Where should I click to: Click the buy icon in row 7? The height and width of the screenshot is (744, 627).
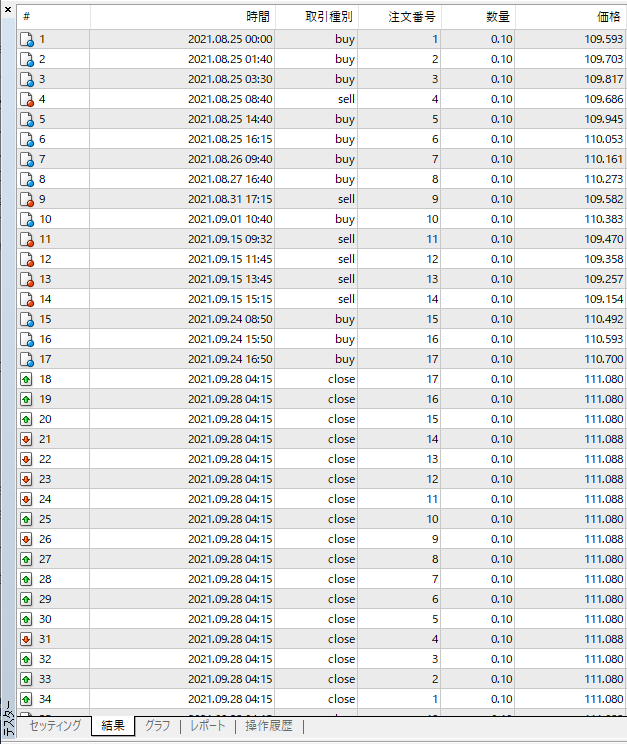pyautogui.click(x=27, y=159)
